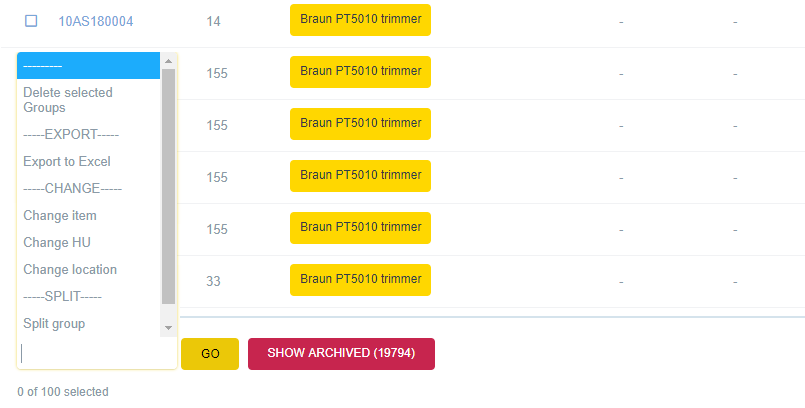Image resolution: width=805 pixels, height=408 pixels.
Task: Select 'Change item' option
Action: [60, 215]
